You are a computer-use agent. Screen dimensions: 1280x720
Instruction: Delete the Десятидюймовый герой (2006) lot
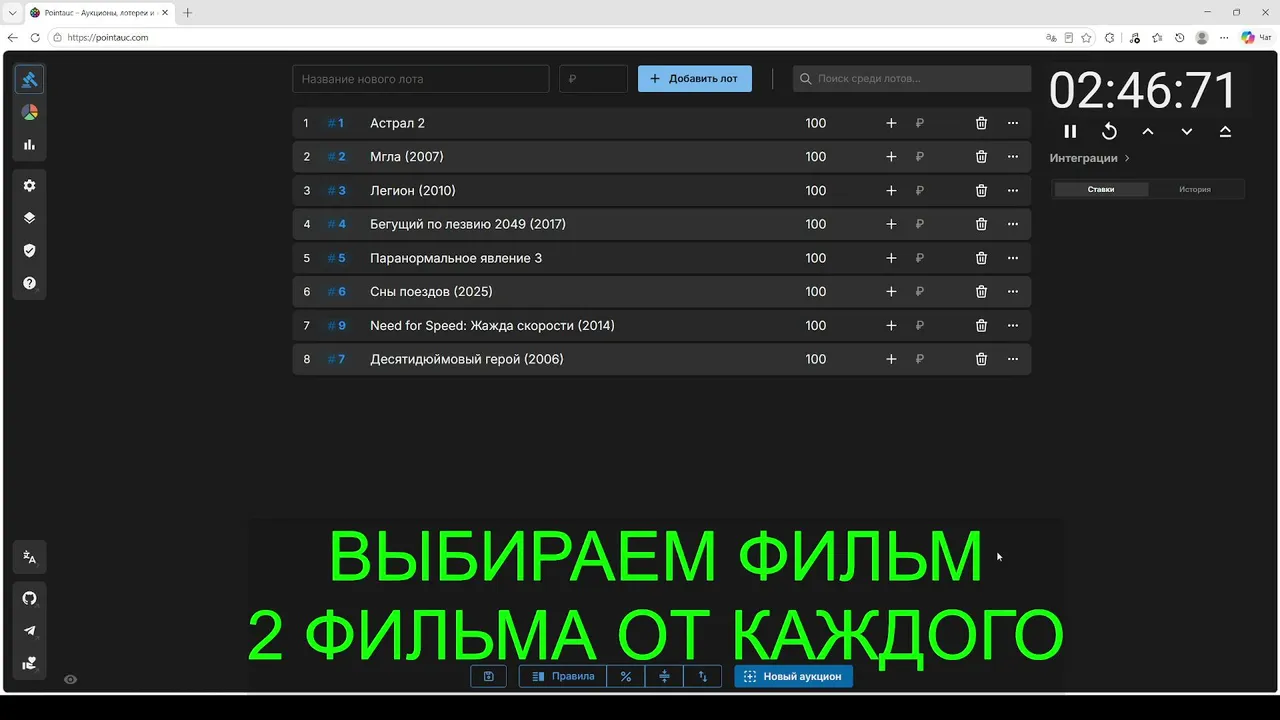981,359
